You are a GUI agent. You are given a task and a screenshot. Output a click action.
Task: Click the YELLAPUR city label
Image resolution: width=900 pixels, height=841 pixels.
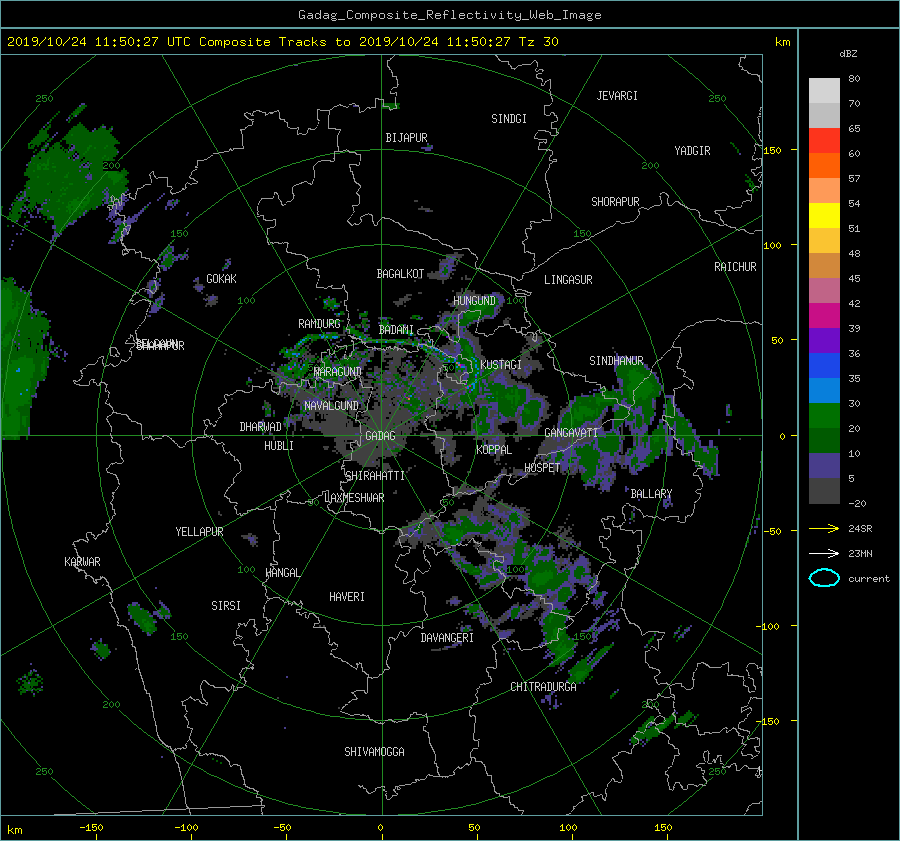pos(199,532)
